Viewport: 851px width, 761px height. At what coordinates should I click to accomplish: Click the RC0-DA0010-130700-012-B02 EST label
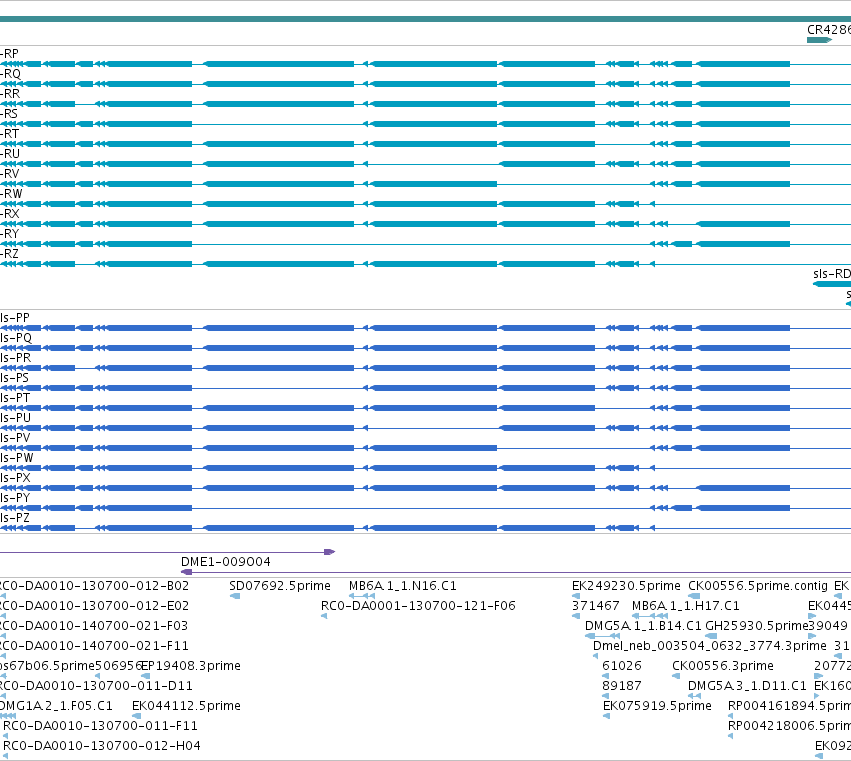point(94,586)
